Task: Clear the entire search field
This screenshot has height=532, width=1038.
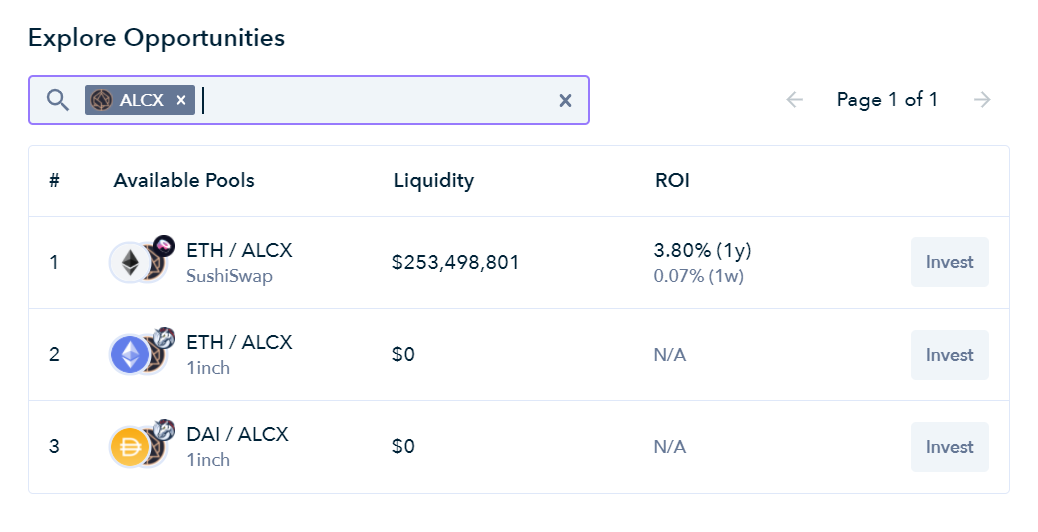Action: pos(565,100)
